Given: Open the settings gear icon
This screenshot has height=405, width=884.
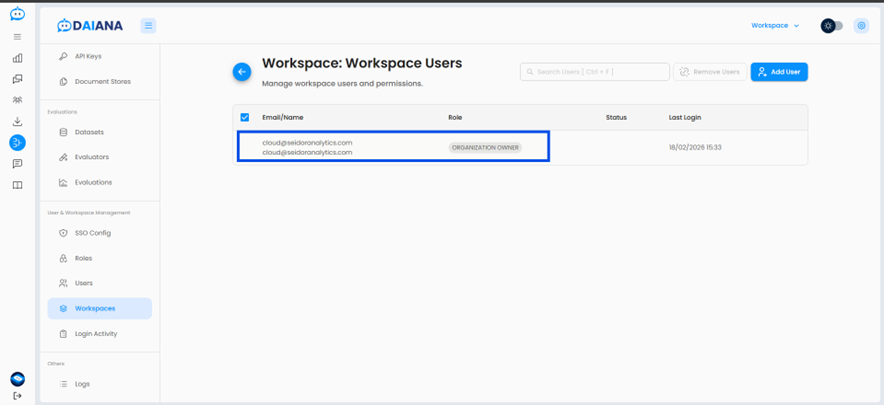Looking at the screenshot, I should (861, 26).
